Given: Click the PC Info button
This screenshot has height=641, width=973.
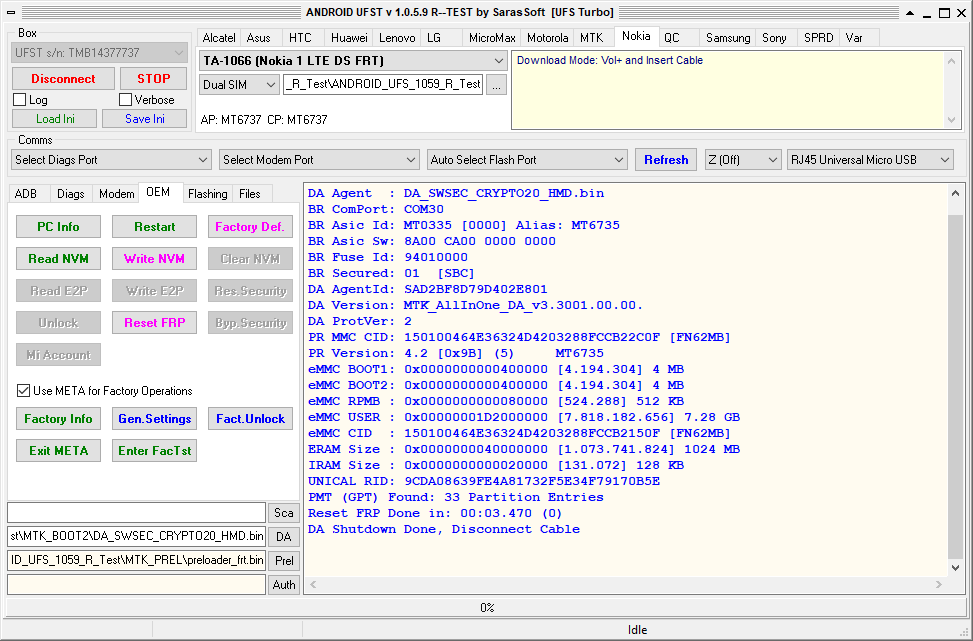Looking at the screenshot, I should click(x=58, y=226).
